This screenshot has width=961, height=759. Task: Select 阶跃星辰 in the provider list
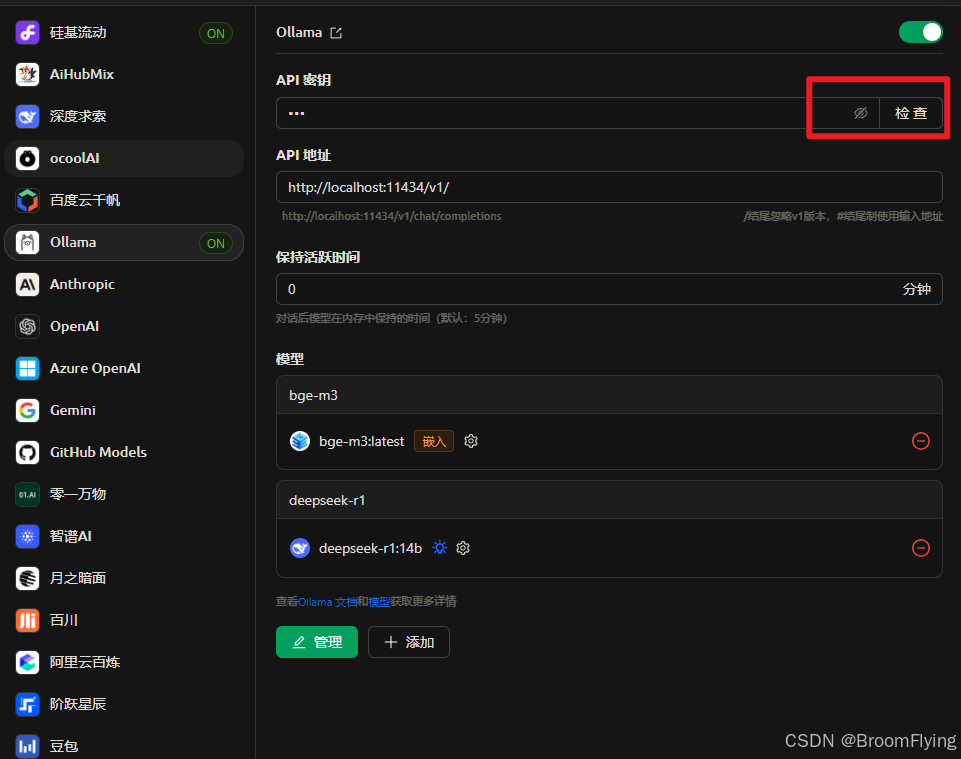(x=124, y=704)
